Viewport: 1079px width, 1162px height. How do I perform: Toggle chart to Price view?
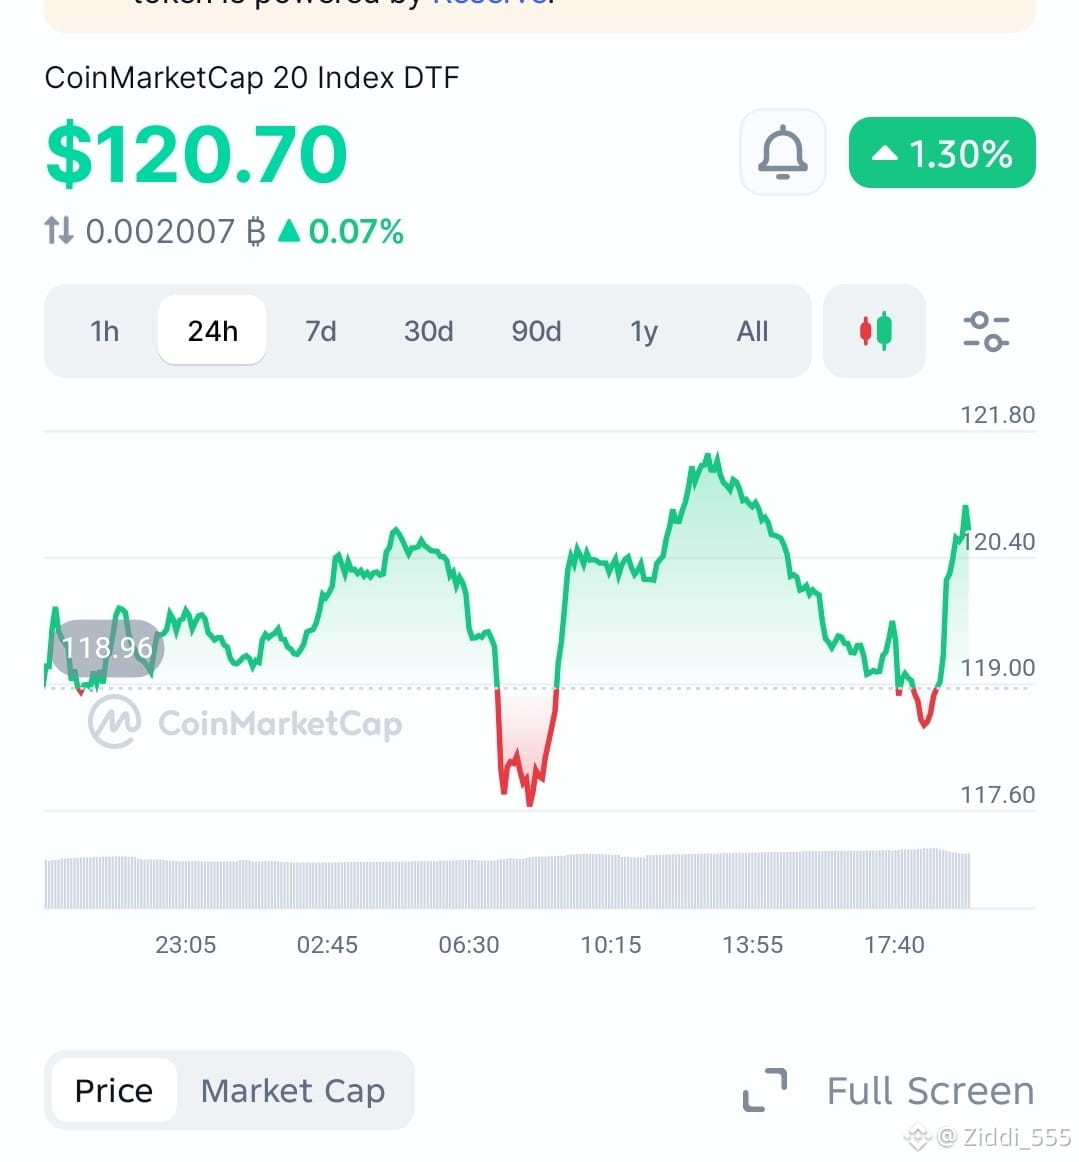click(114, 1090)
